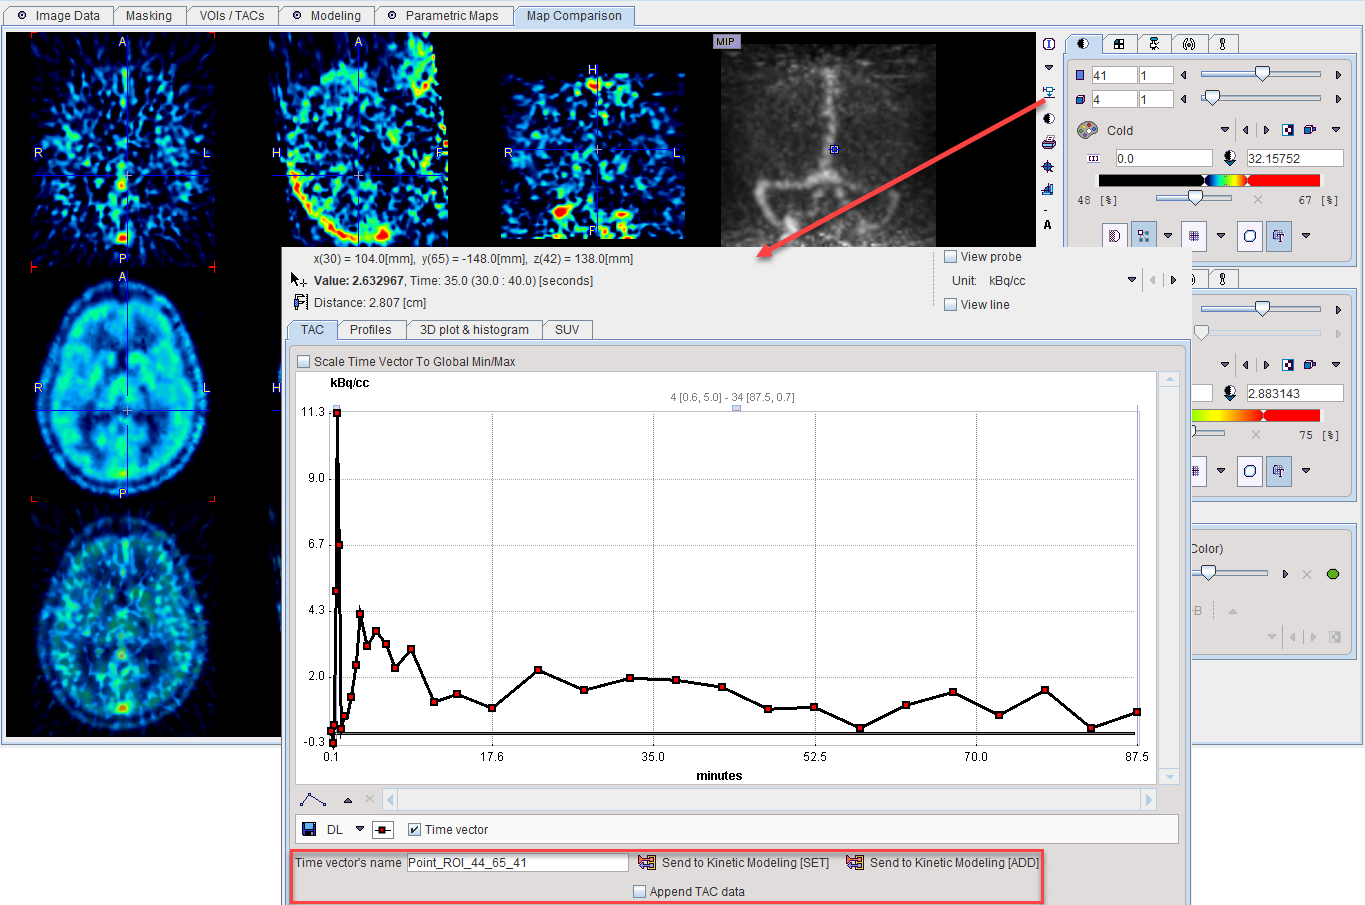Click Send to Kinetic Modeling [SET]
Screen dimensions: 1365x905
coord(734,863)
